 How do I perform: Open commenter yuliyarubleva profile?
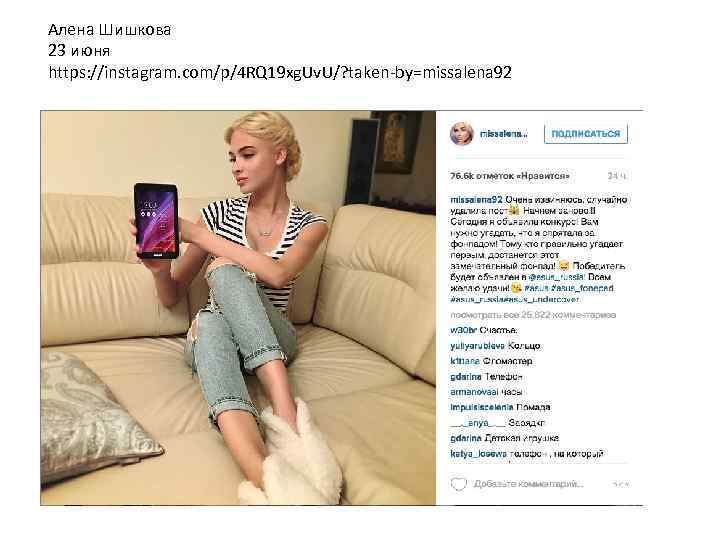(x=478, y=346)
